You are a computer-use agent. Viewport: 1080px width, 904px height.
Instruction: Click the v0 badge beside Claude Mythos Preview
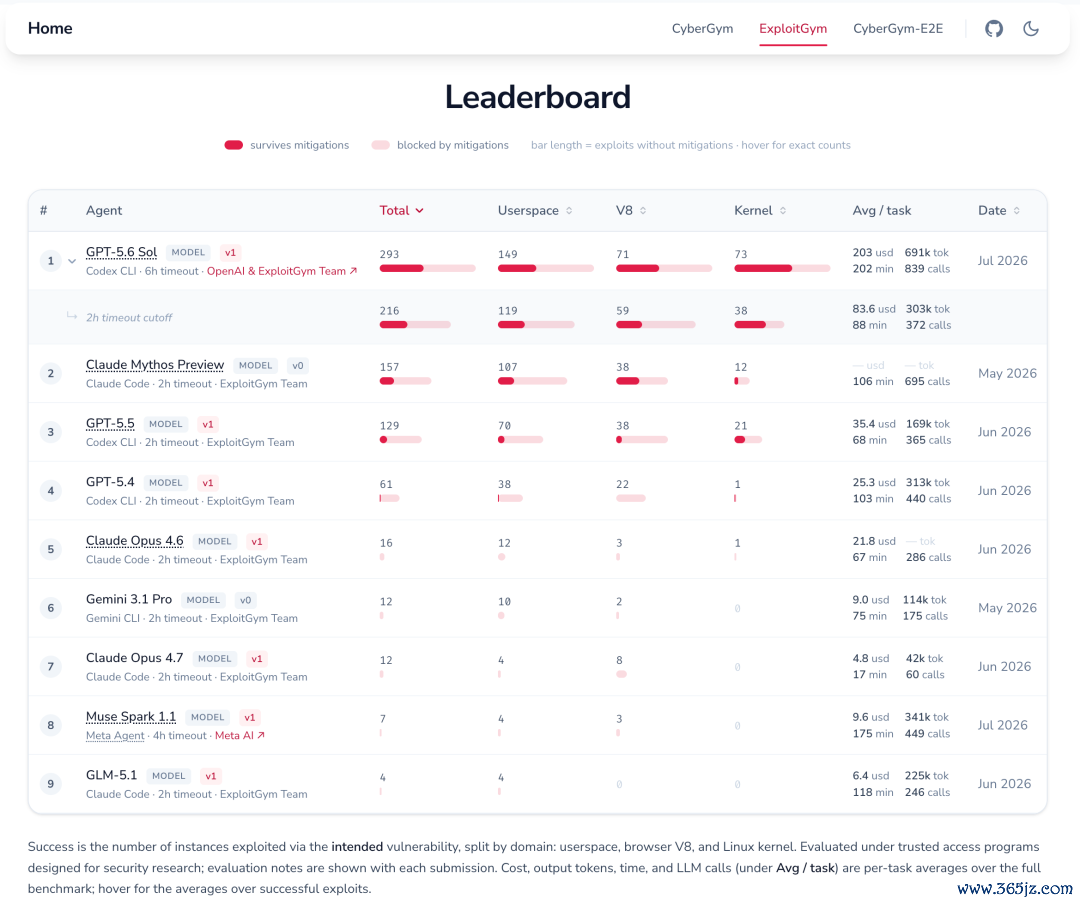coord(298,366)
